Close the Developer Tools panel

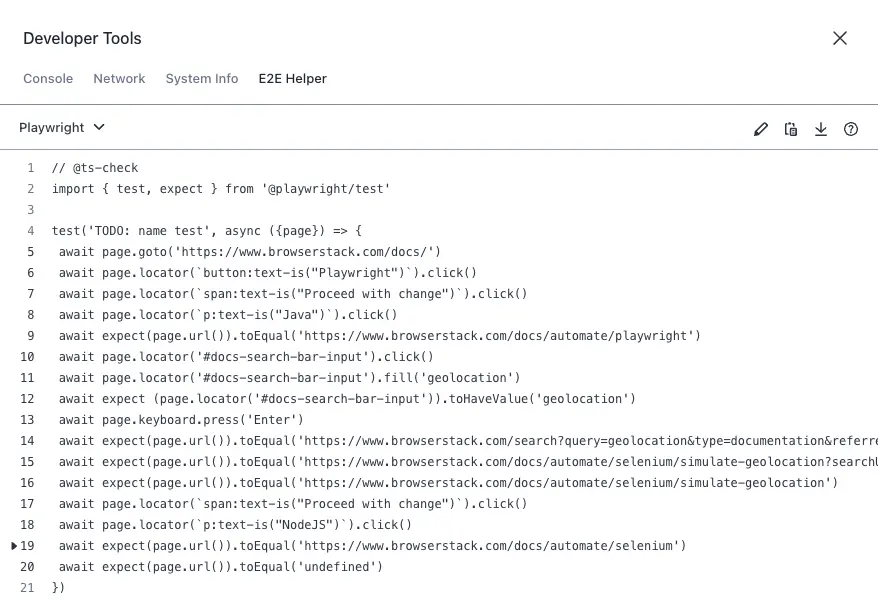(x=840, y=38)
